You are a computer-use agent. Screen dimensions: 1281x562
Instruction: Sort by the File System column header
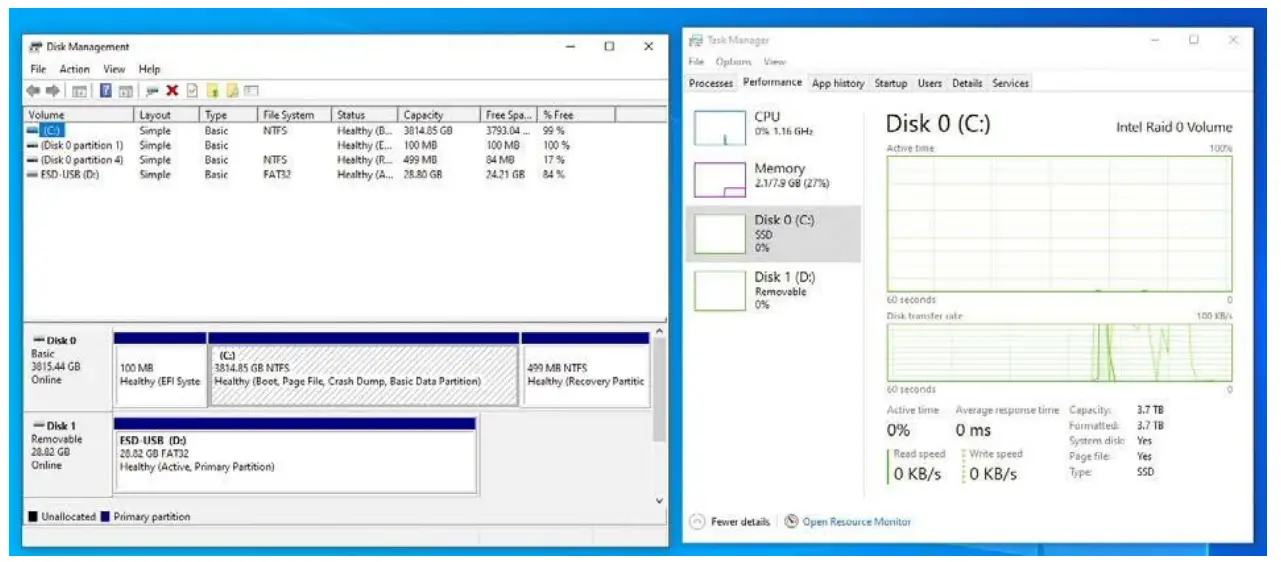pos(295,115)
